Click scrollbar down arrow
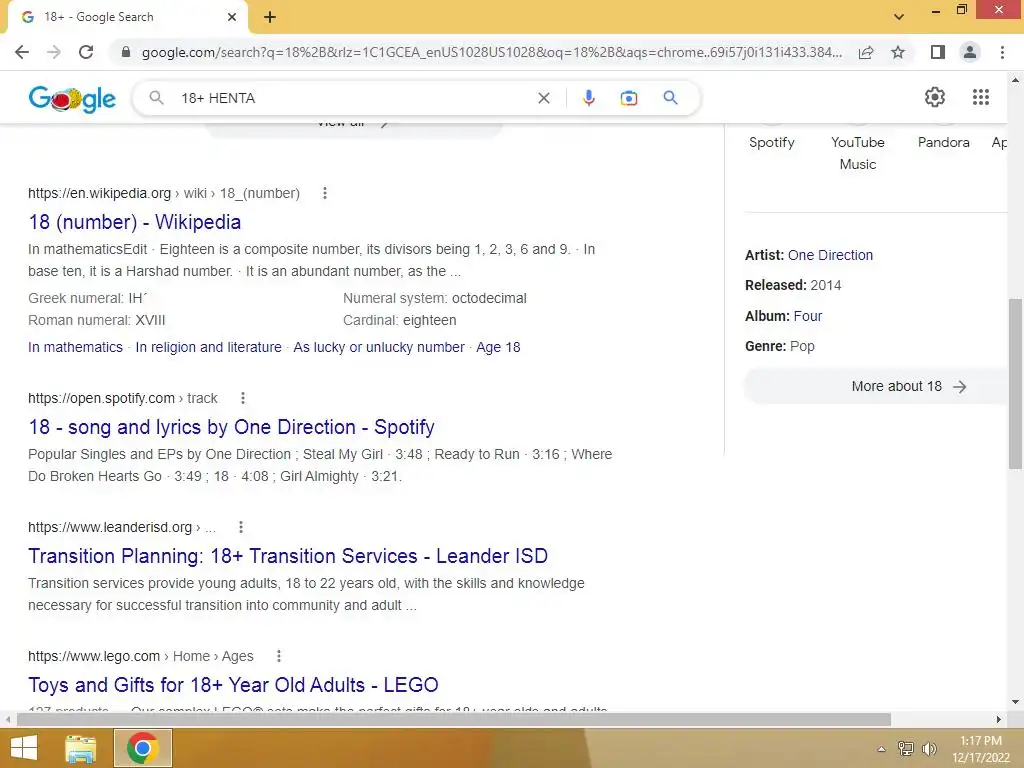 tap(1015, 702)
